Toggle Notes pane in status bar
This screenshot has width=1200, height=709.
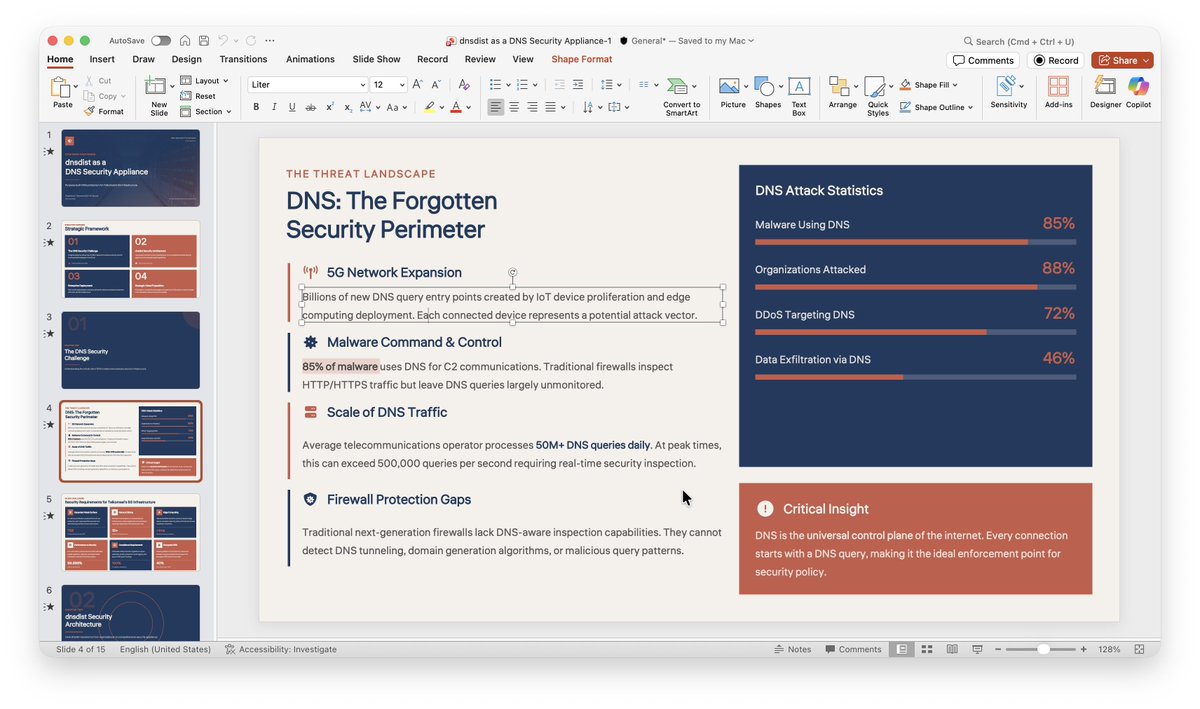click(x=793, y=649)
